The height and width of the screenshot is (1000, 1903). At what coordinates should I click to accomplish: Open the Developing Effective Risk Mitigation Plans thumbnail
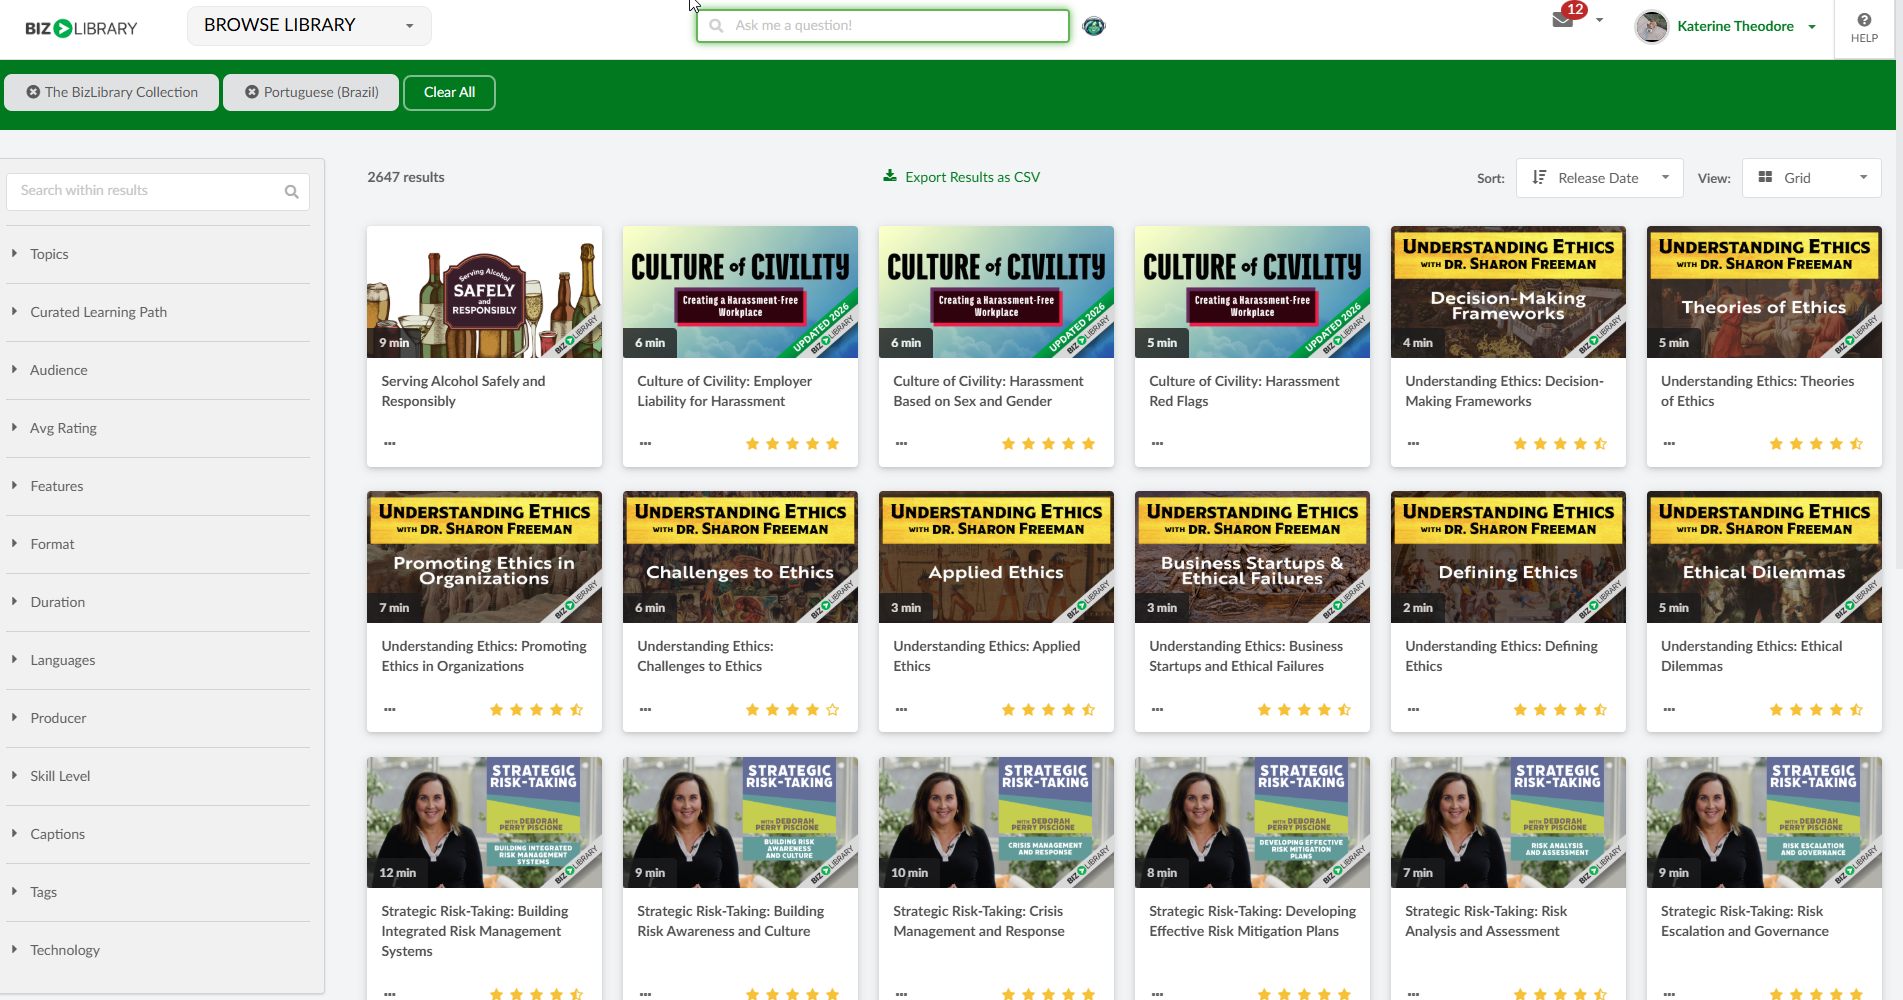[1252, 822]
